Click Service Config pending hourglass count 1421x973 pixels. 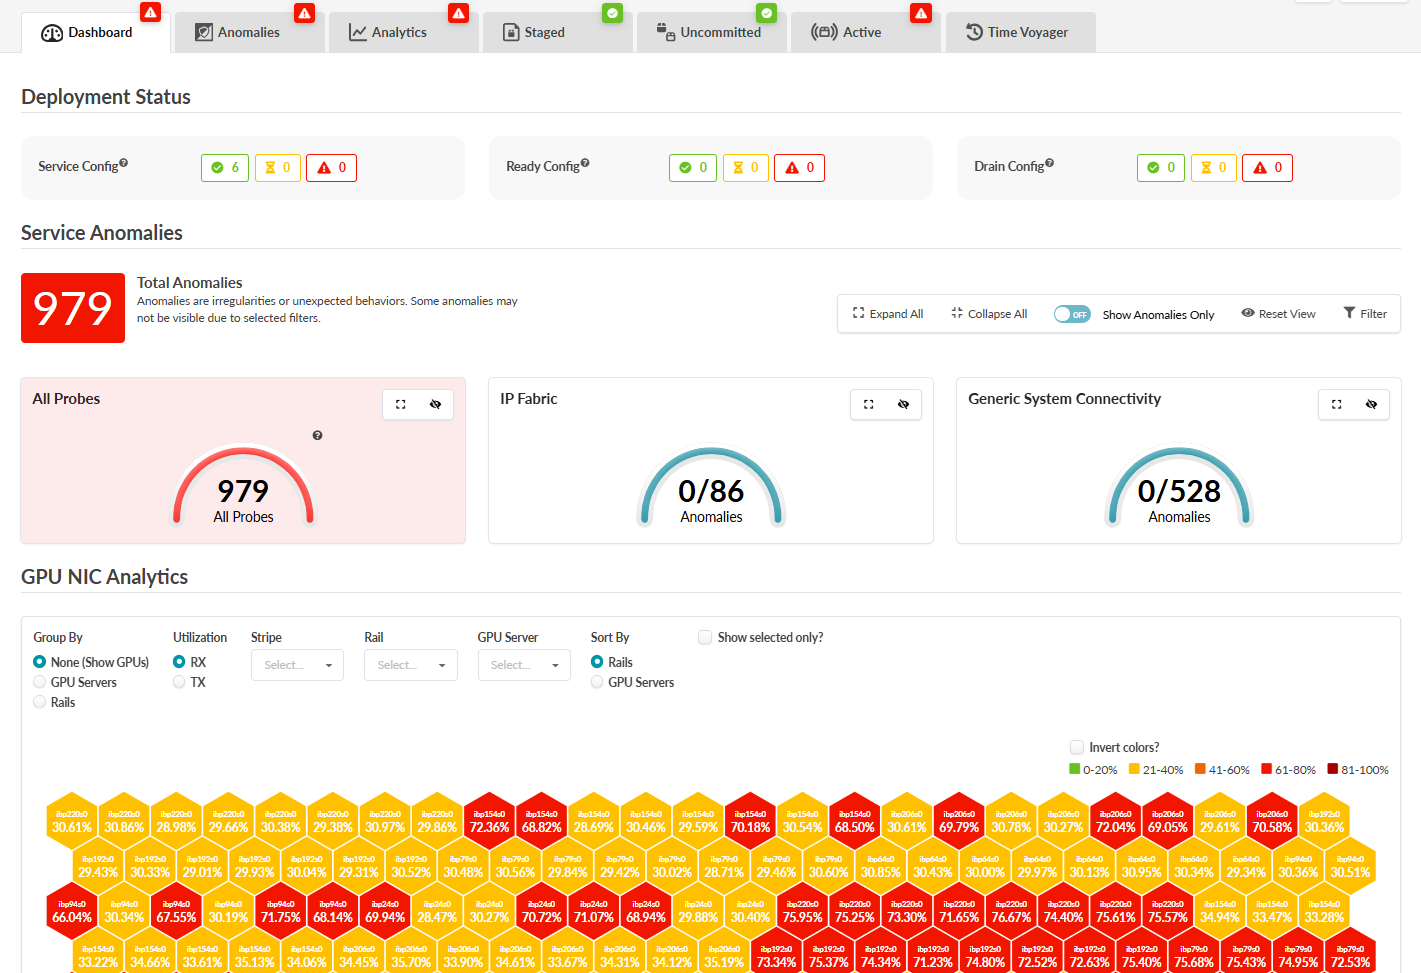[x=278, y=168]
